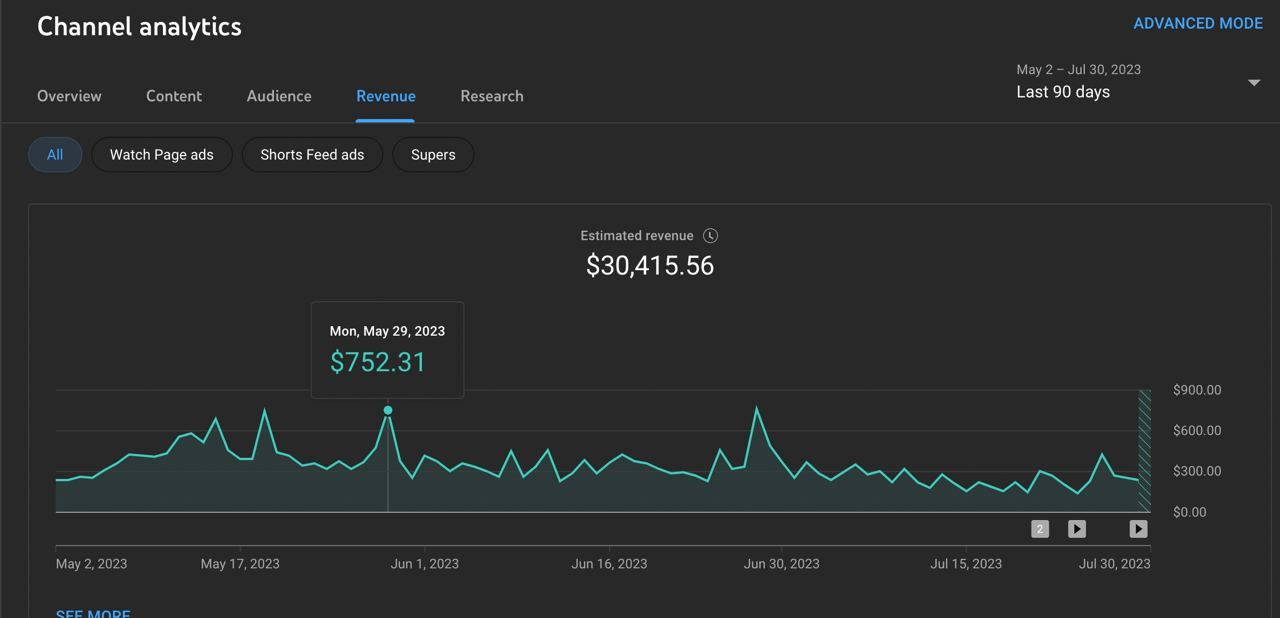
Task: Switch to the Supers filter chip
Action: (x=433, y=155)
